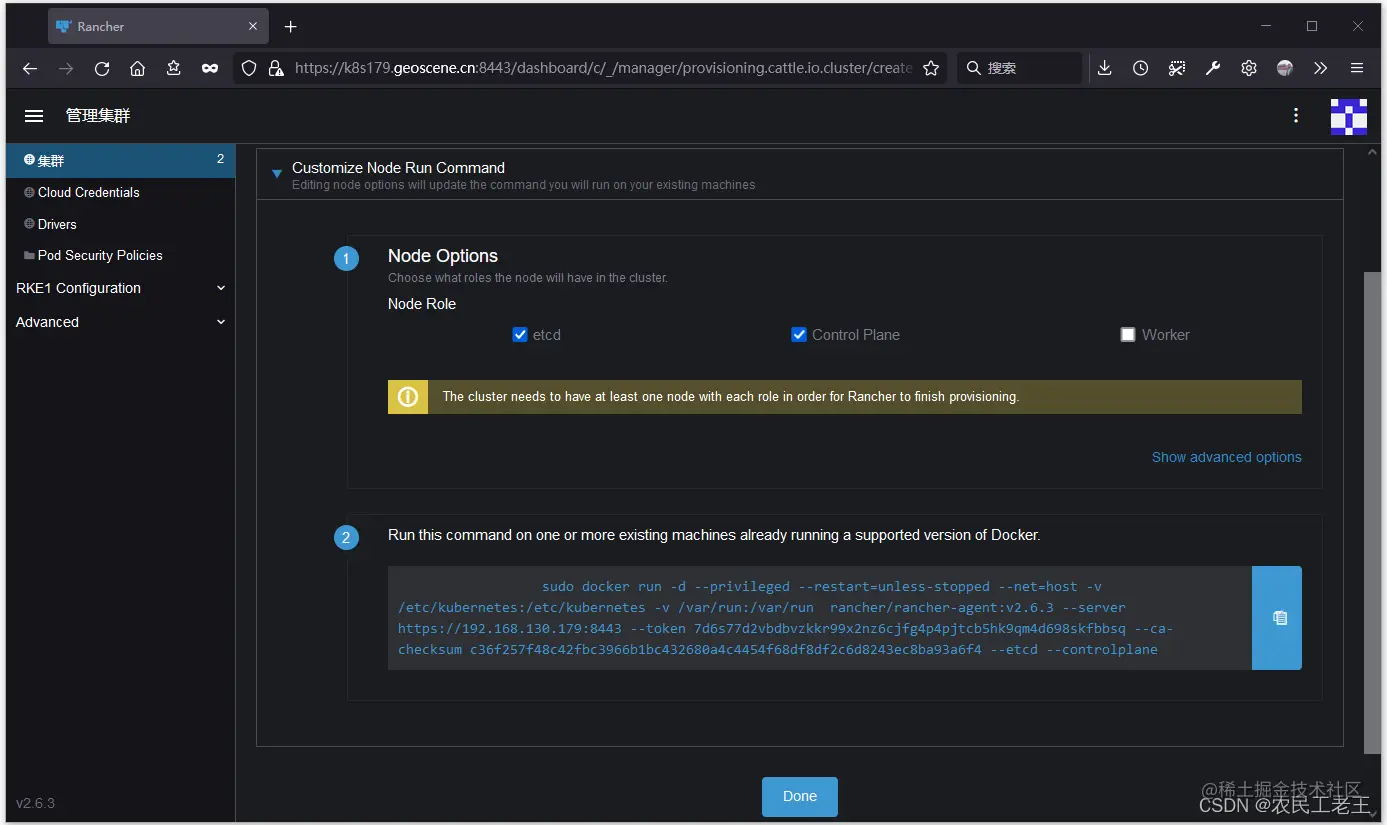Go to the browser home page
1387x825 pixels.
[x=138, y=68]
